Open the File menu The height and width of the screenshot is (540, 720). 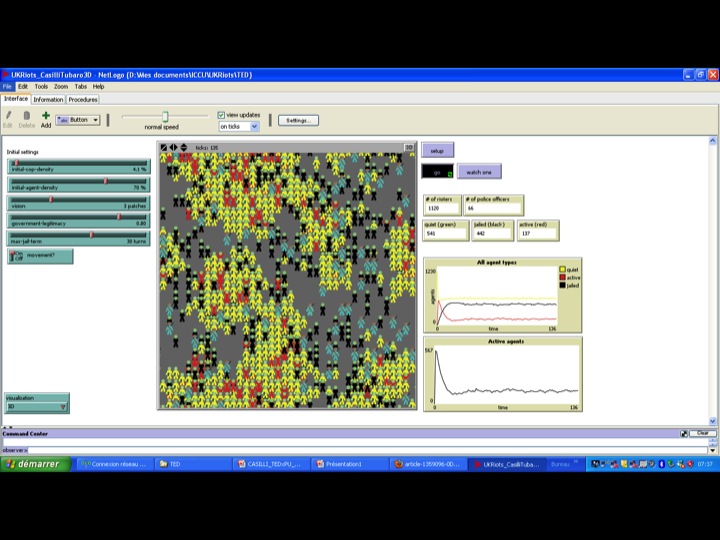pos(7,86)
